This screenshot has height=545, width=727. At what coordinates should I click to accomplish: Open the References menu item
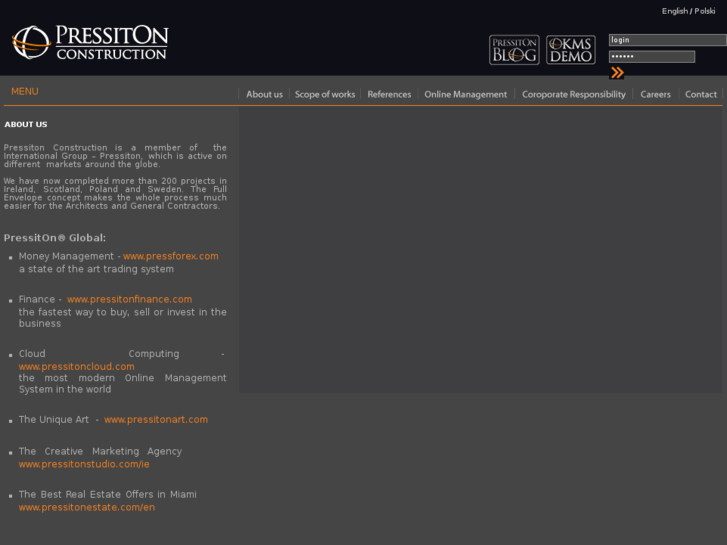click(389, 94)
